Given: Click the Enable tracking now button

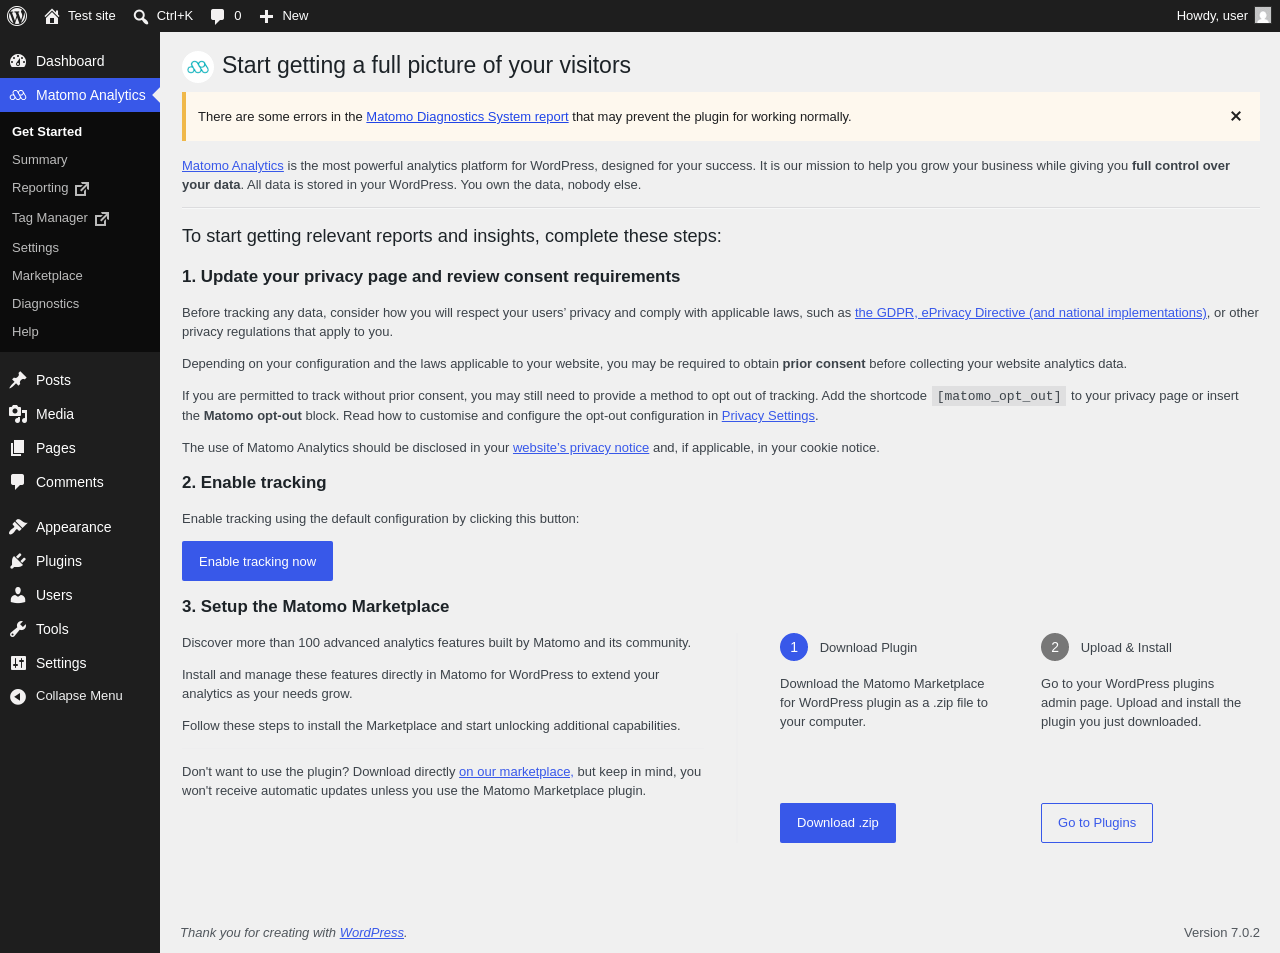Looking at the screenshot, I should [257, 561].
